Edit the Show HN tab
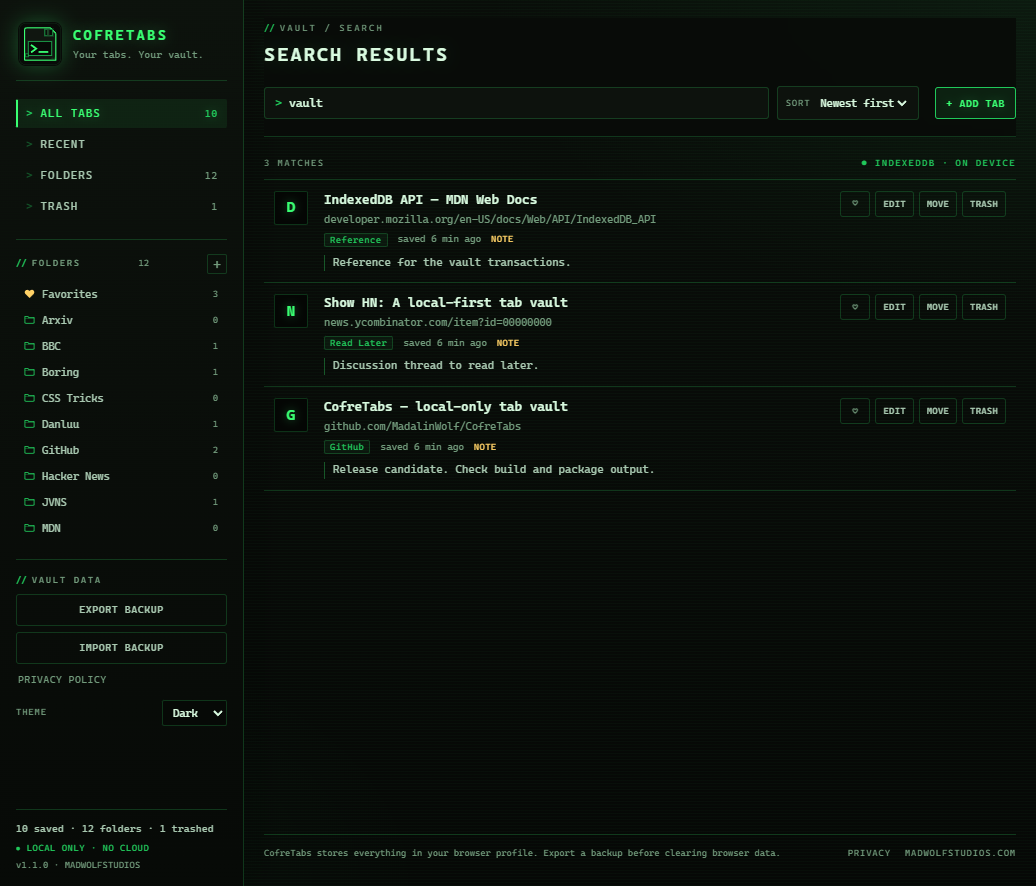 coord(894,307)
